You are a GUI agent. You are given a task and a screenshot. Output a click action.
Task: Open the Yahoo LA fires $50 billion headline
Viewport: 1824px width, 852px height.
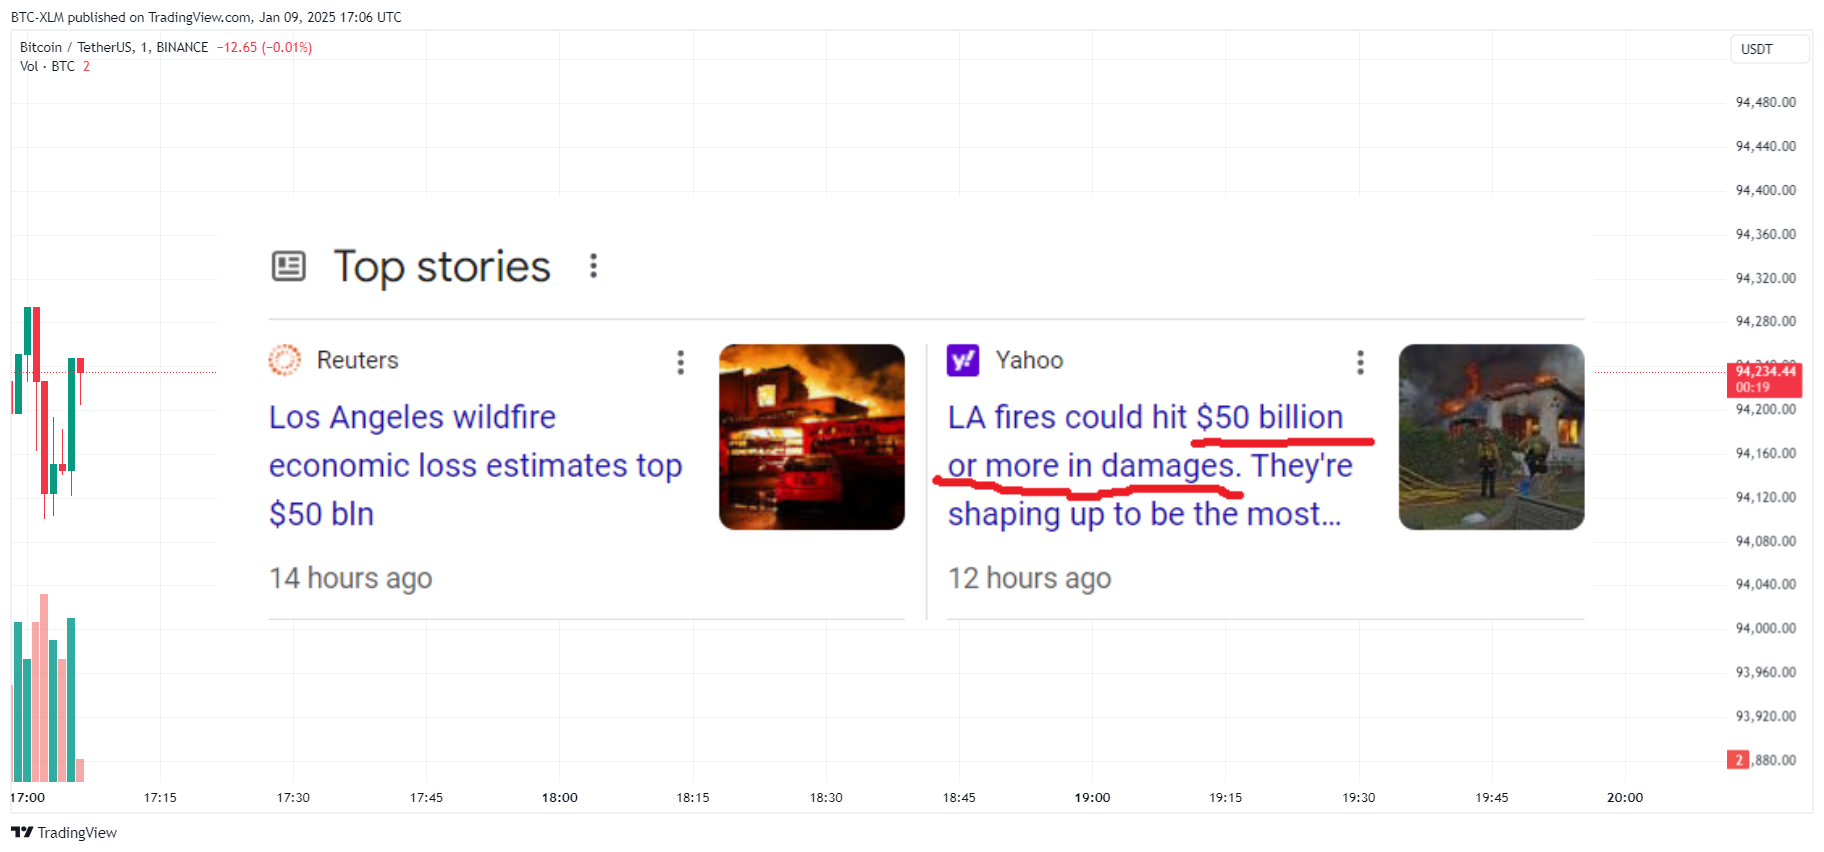pyautogui.click(x=1150, y=465)
